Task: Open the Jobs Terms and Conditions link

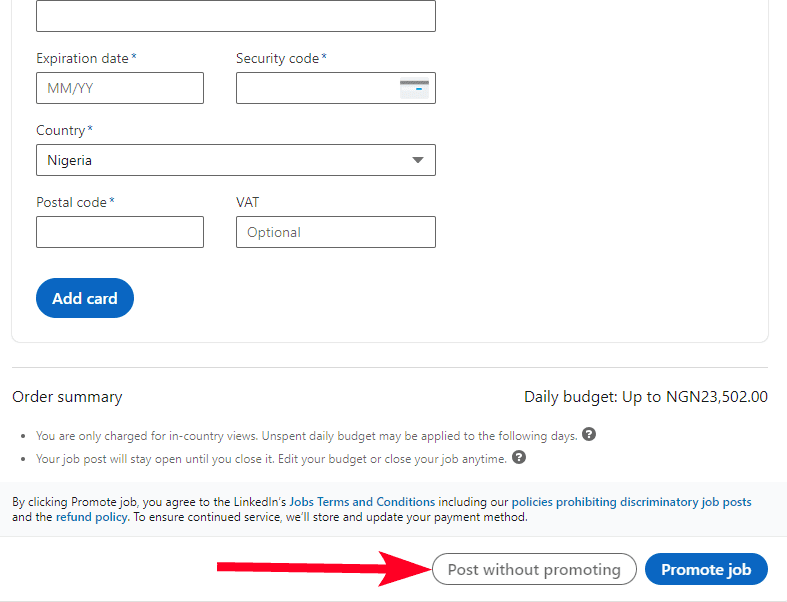Action: click(x=362, y=502)
